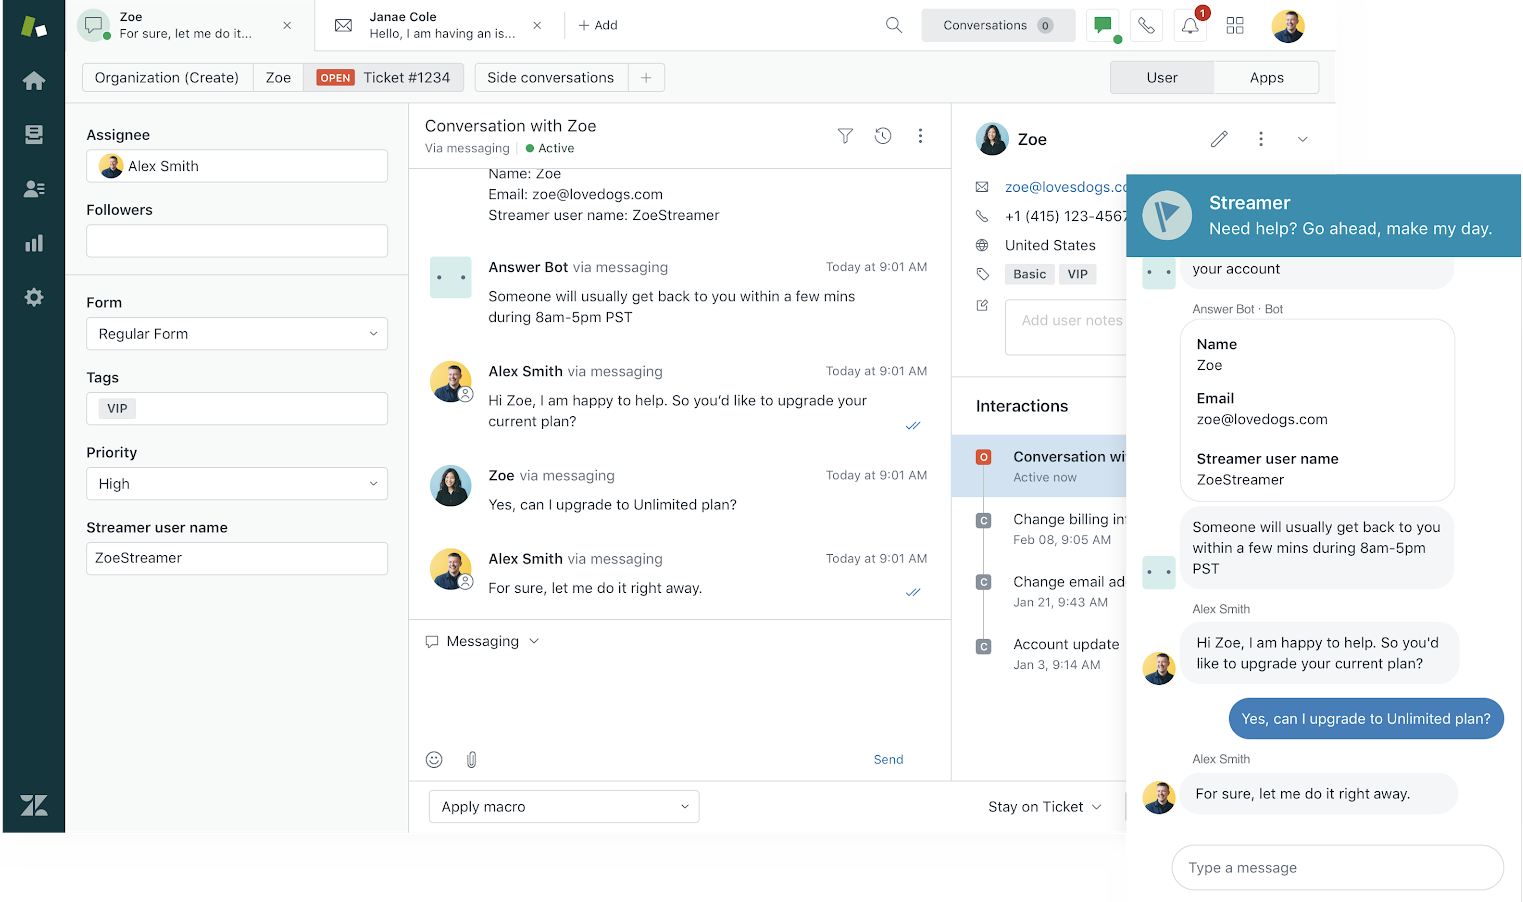Select the User panel tab
Image resolution: width=1523 pixels, height=902 pixels.
[1162, 78]
